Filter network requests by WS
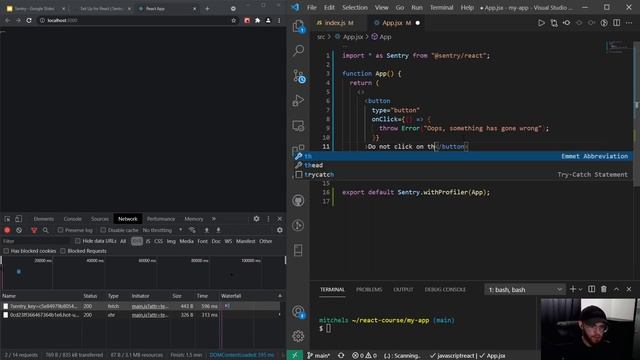This screenshot has height=360, width=640. 228,241
